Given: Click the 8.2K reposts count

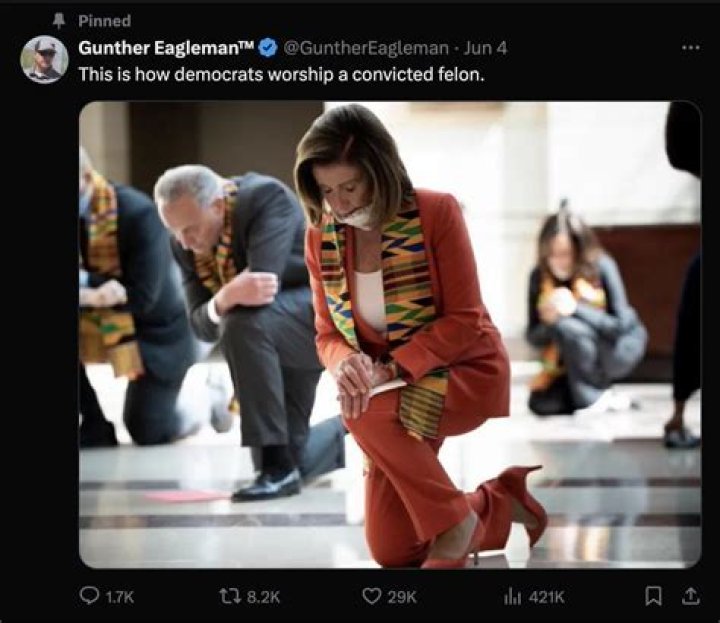Looking at the screenshot, I should [263, 596].
